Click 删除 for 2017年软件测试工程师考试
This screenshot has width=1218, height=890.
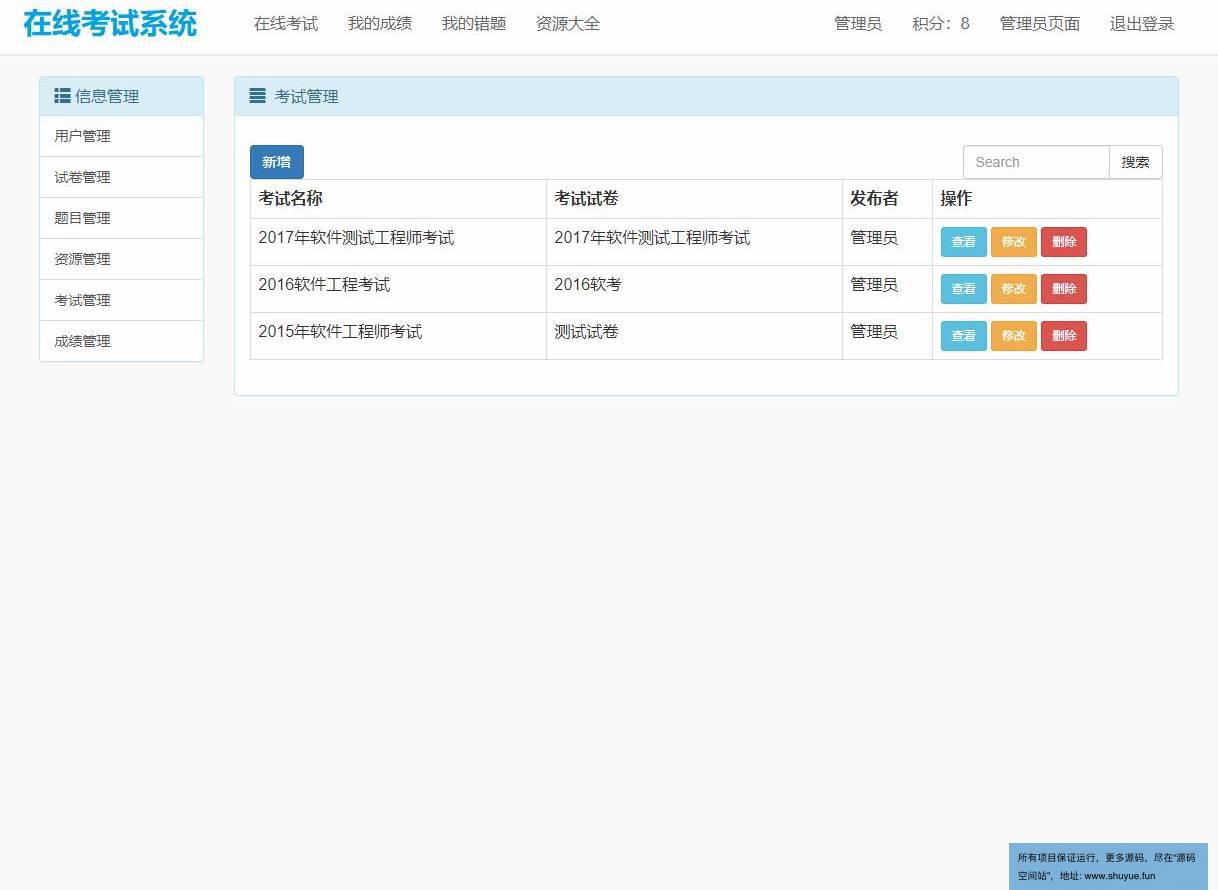[x=1064, y=242]
